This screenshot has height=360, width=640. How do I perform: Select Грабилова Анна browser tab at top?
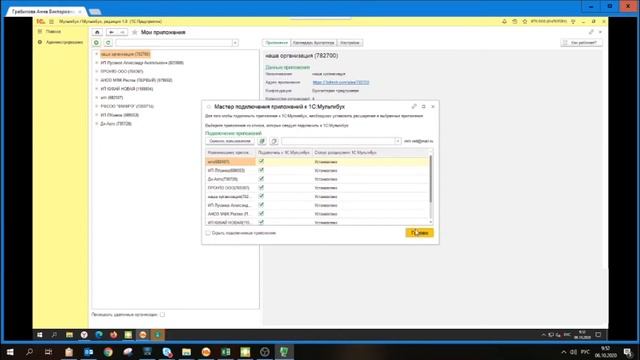(x=46, y=11)
